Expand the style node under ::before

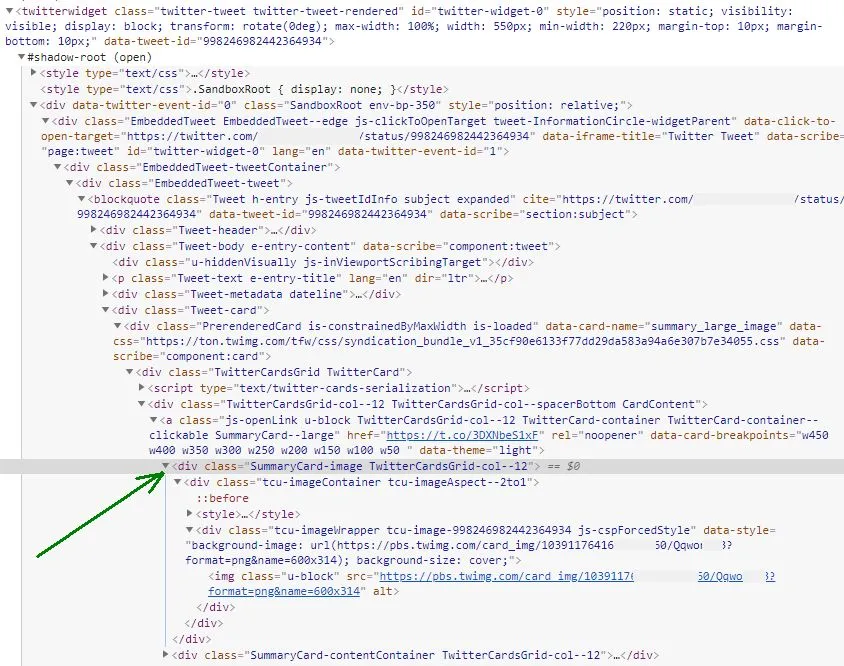(x=189, y=514)
